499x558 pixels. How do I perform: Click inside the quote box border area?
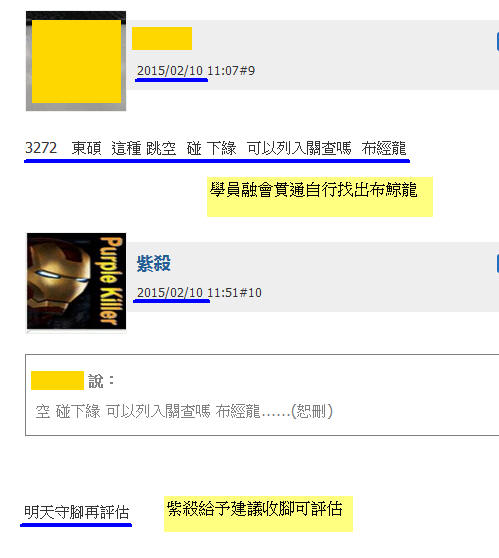pos(262,395)
